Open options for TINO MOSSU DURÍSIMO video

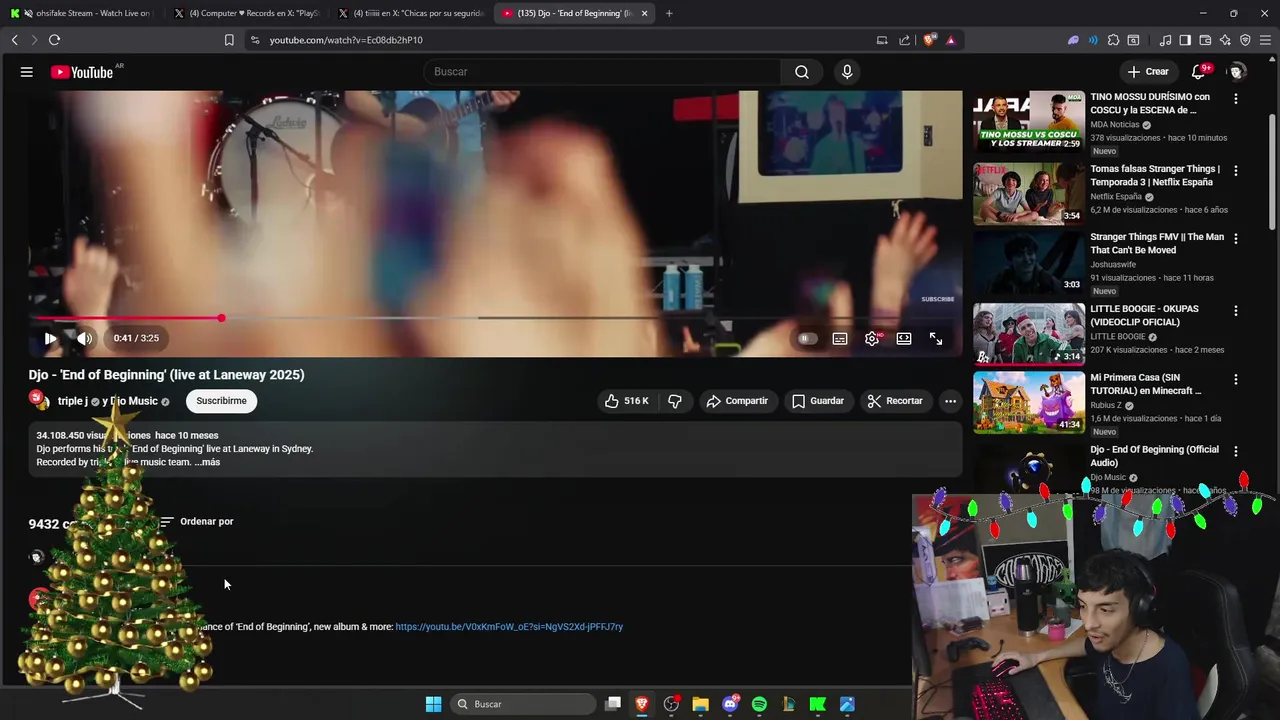1235,99
